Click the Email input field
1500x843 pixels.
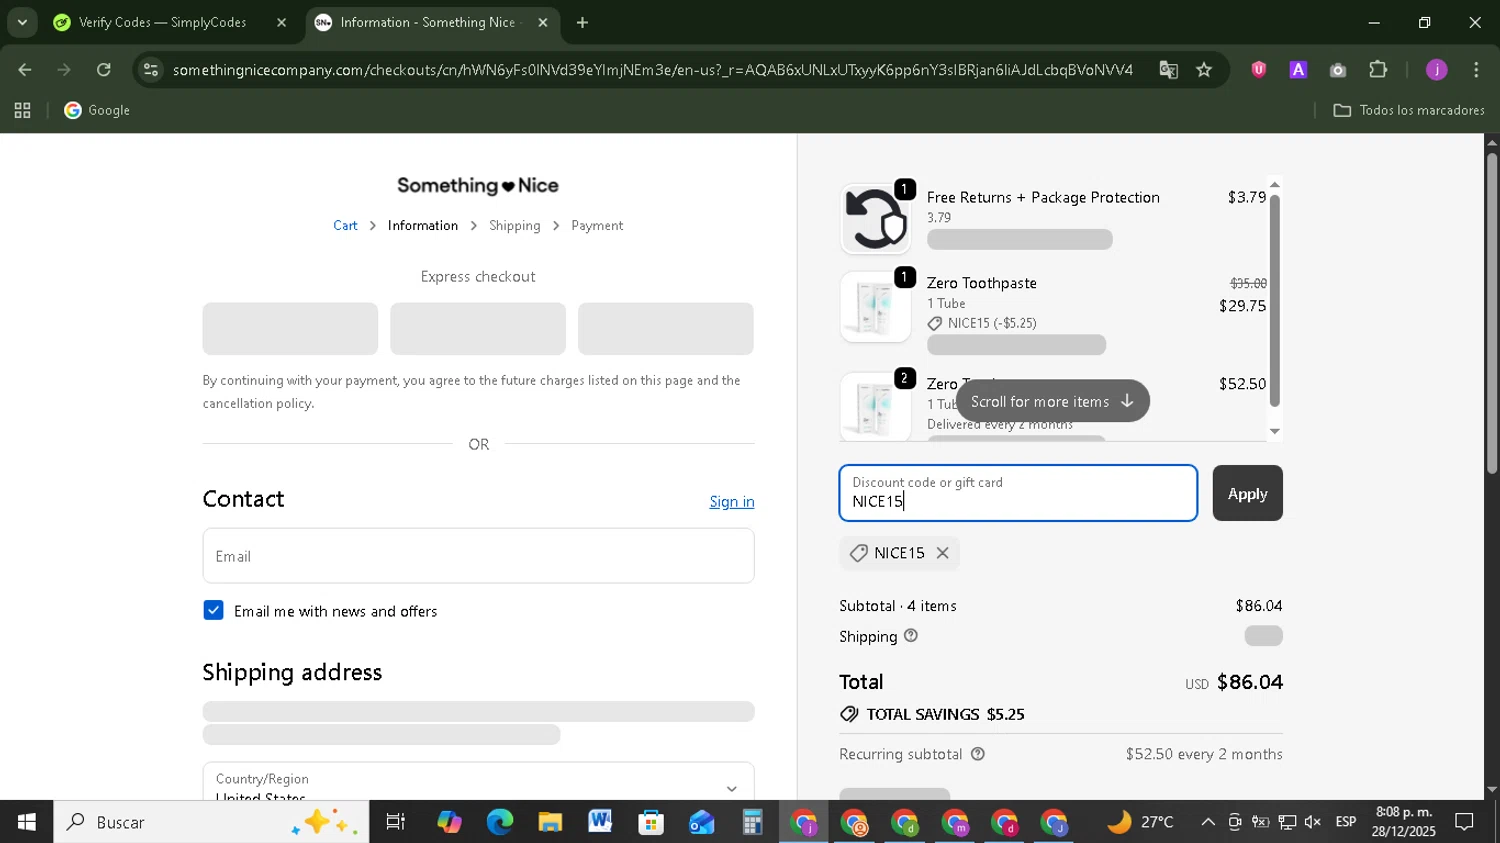point(478,556)
